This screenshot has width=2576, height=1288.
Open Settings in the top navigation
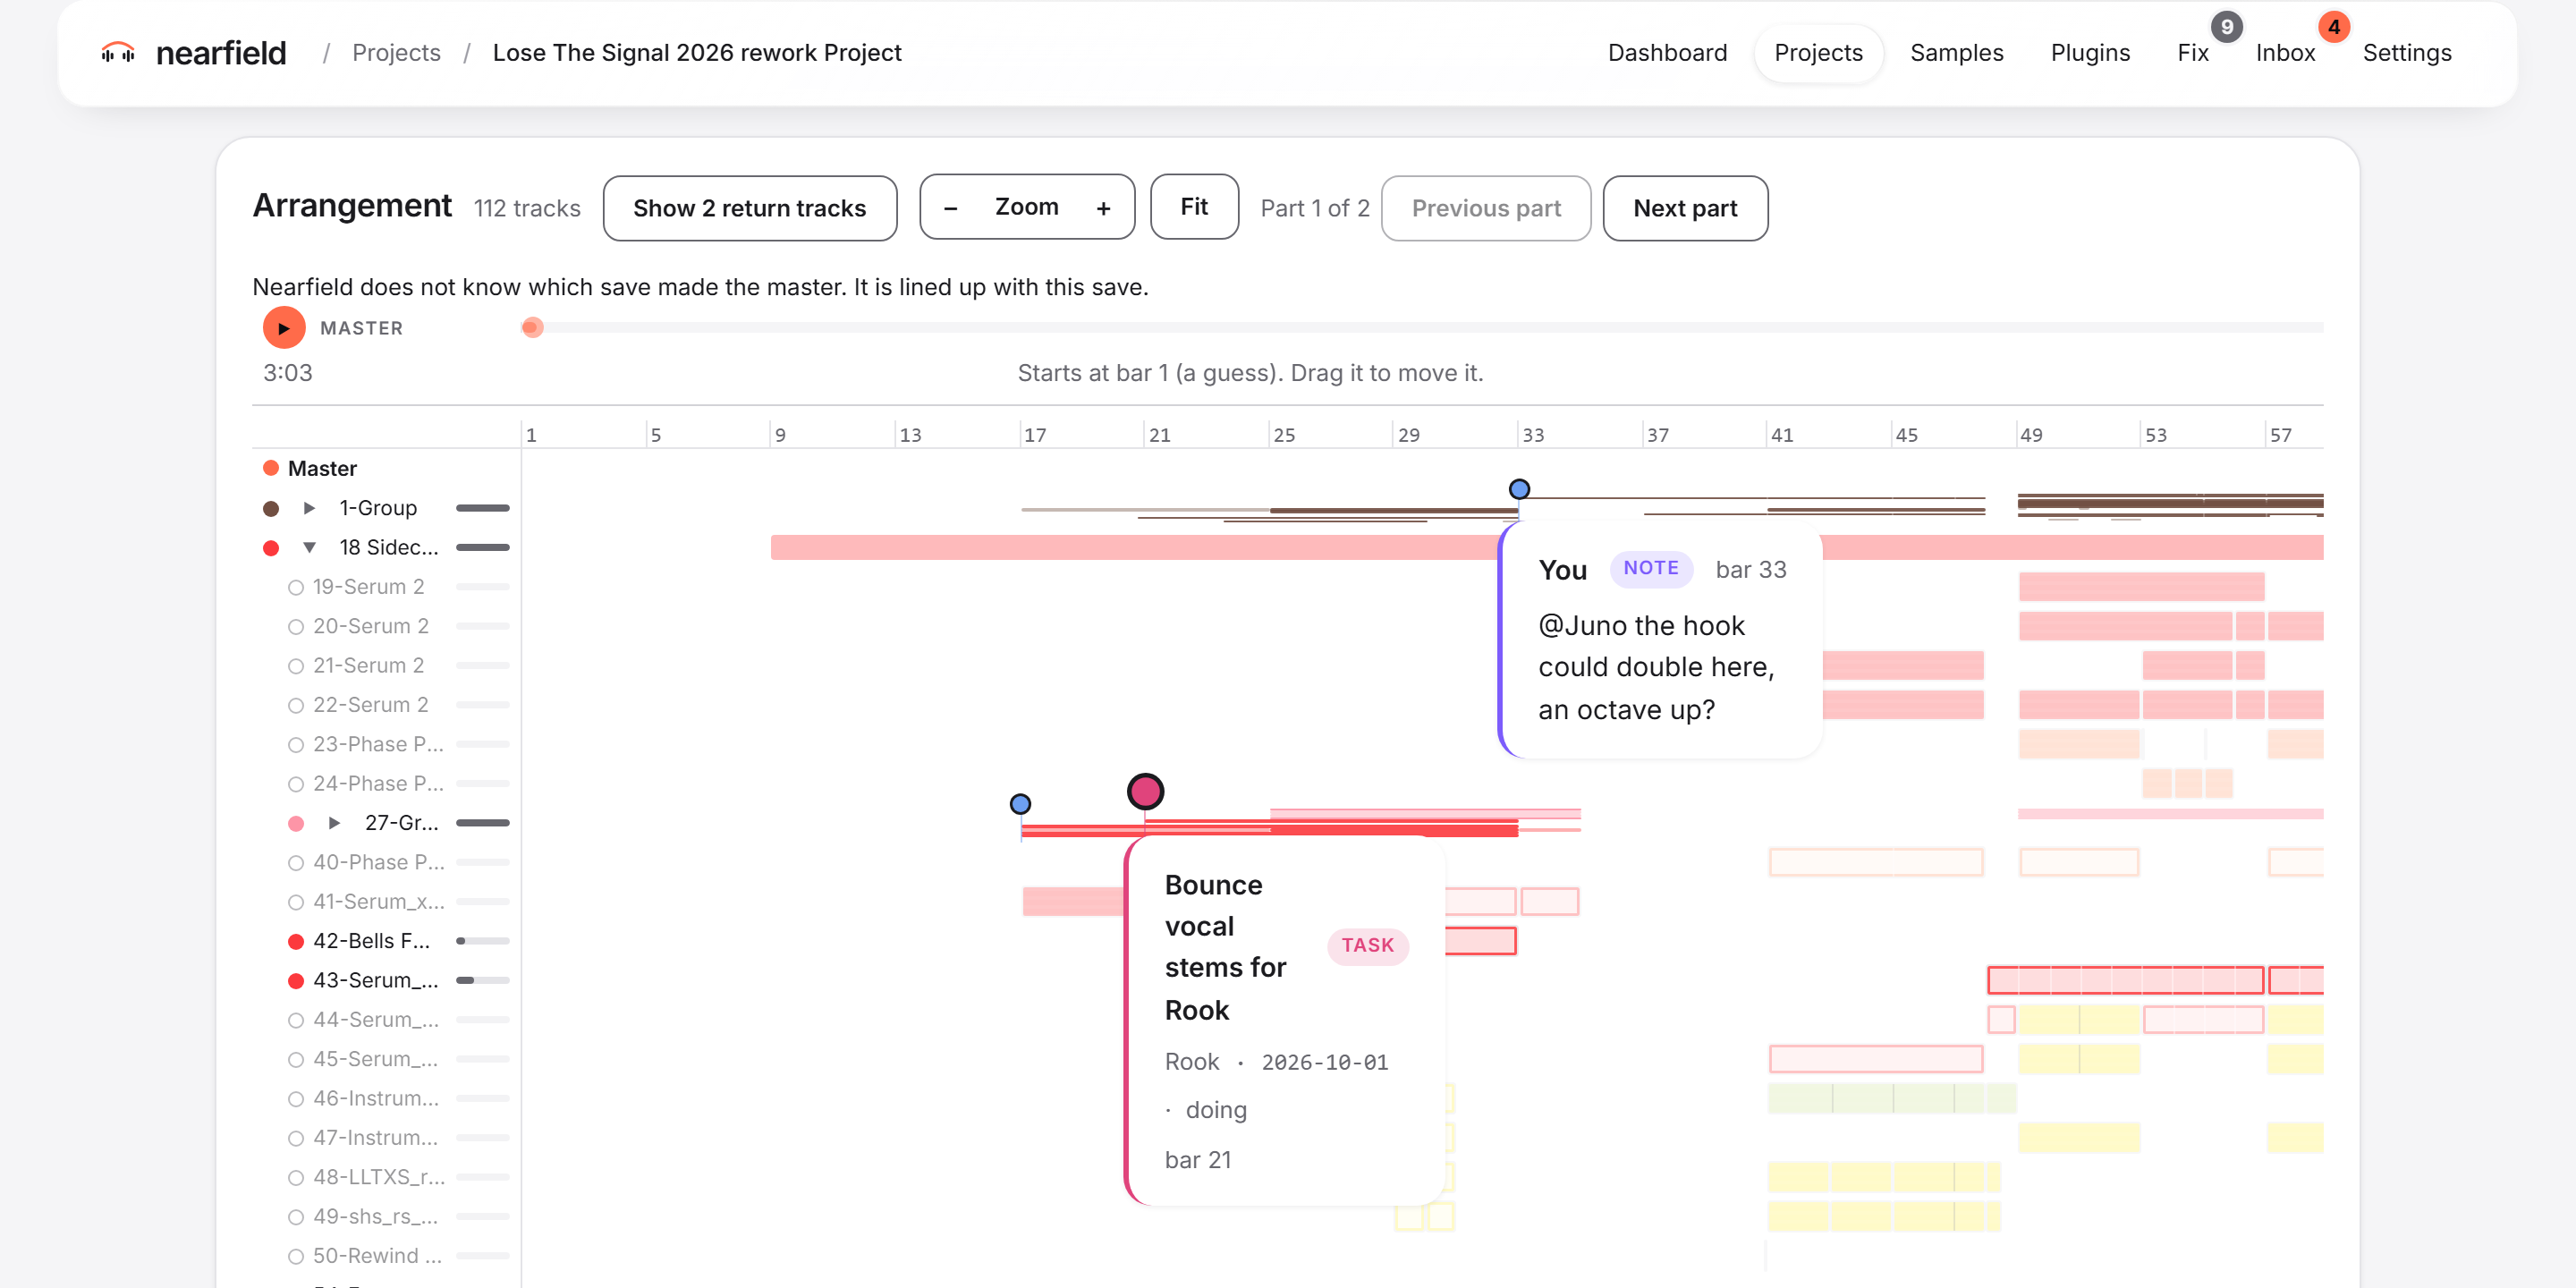pyautogui.click(x=2406, y=53)
